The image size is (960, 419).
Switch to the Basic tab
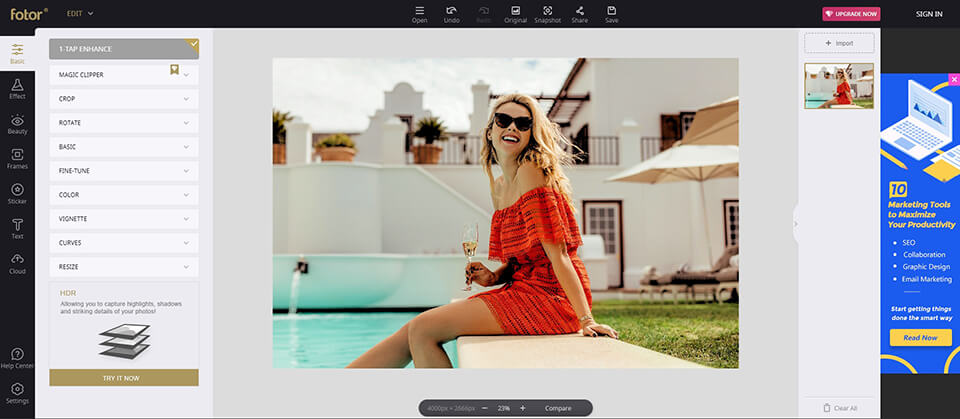point(17,52)
